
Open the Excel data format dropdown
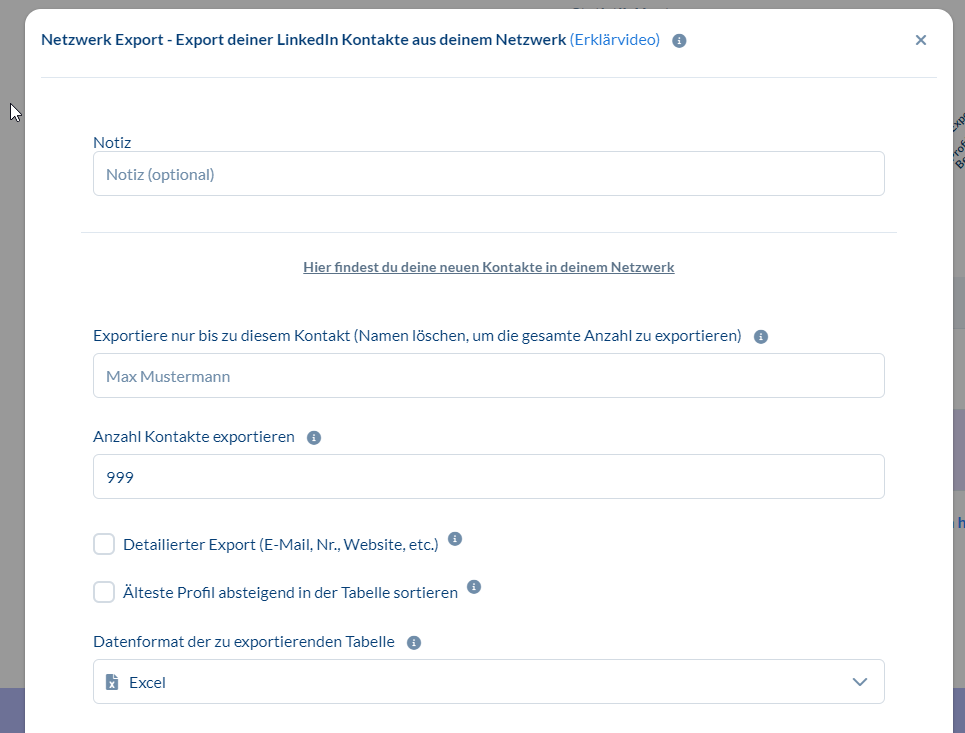[x=488, y=682]
